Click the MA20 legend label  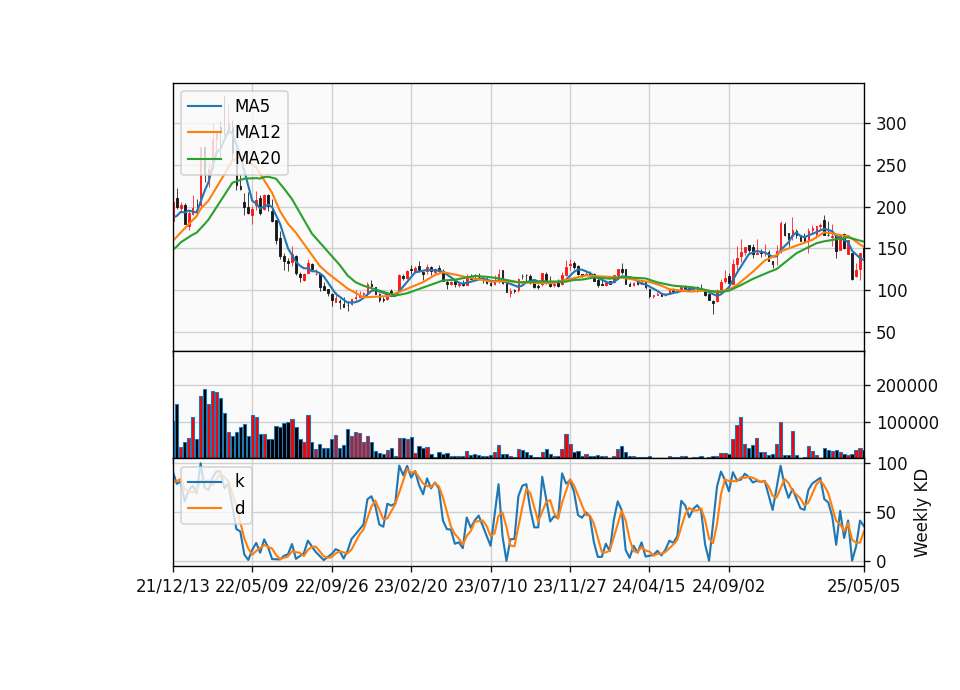coord(258,158)
